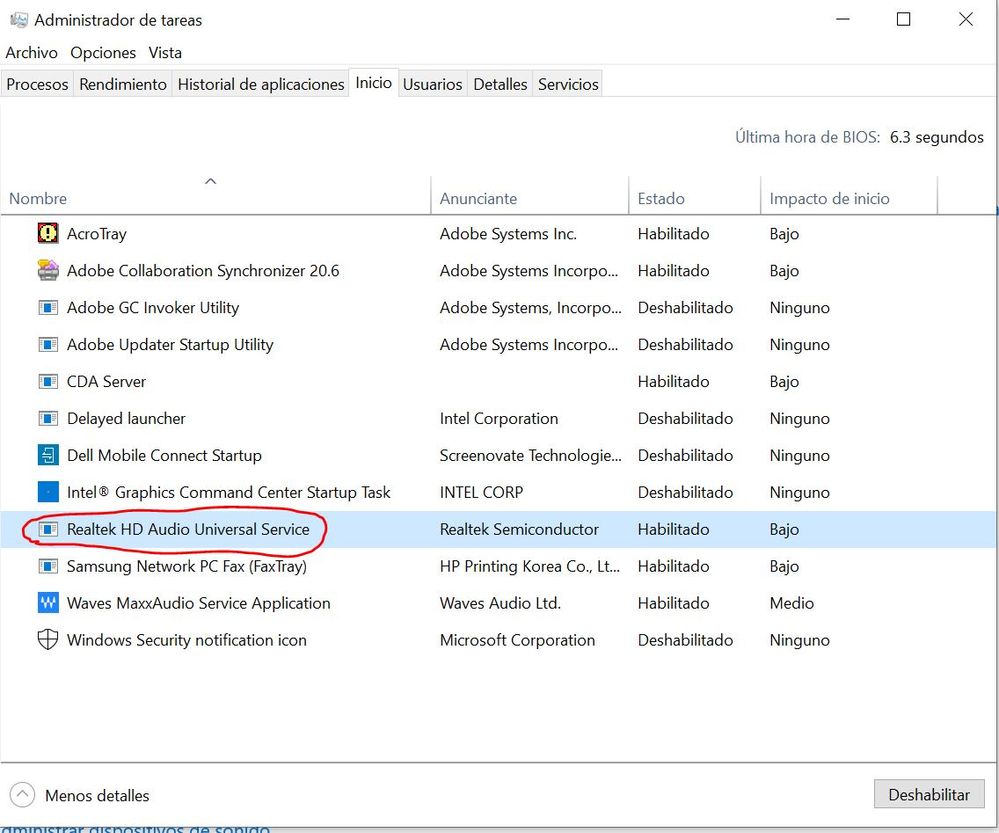Click the Intel Graphics Command Center icon
The height and width of the screenshot is (833, 999).
[x=48, y=492]
